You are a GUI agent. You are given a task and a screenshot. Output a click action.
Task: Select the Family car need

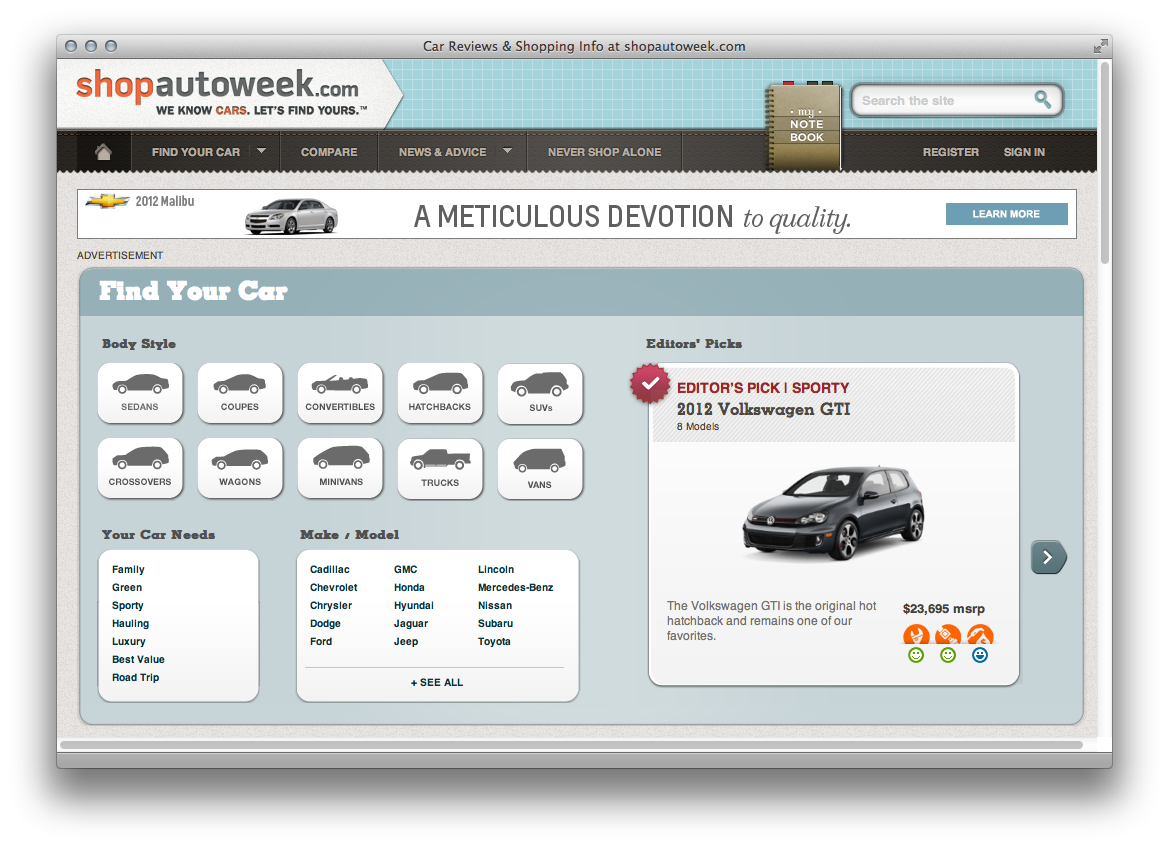(x=128, y=570)
